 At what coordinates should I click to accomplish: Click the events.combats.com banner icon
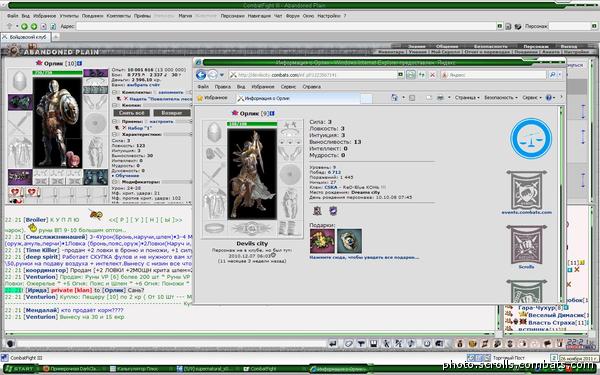point(527,190)
